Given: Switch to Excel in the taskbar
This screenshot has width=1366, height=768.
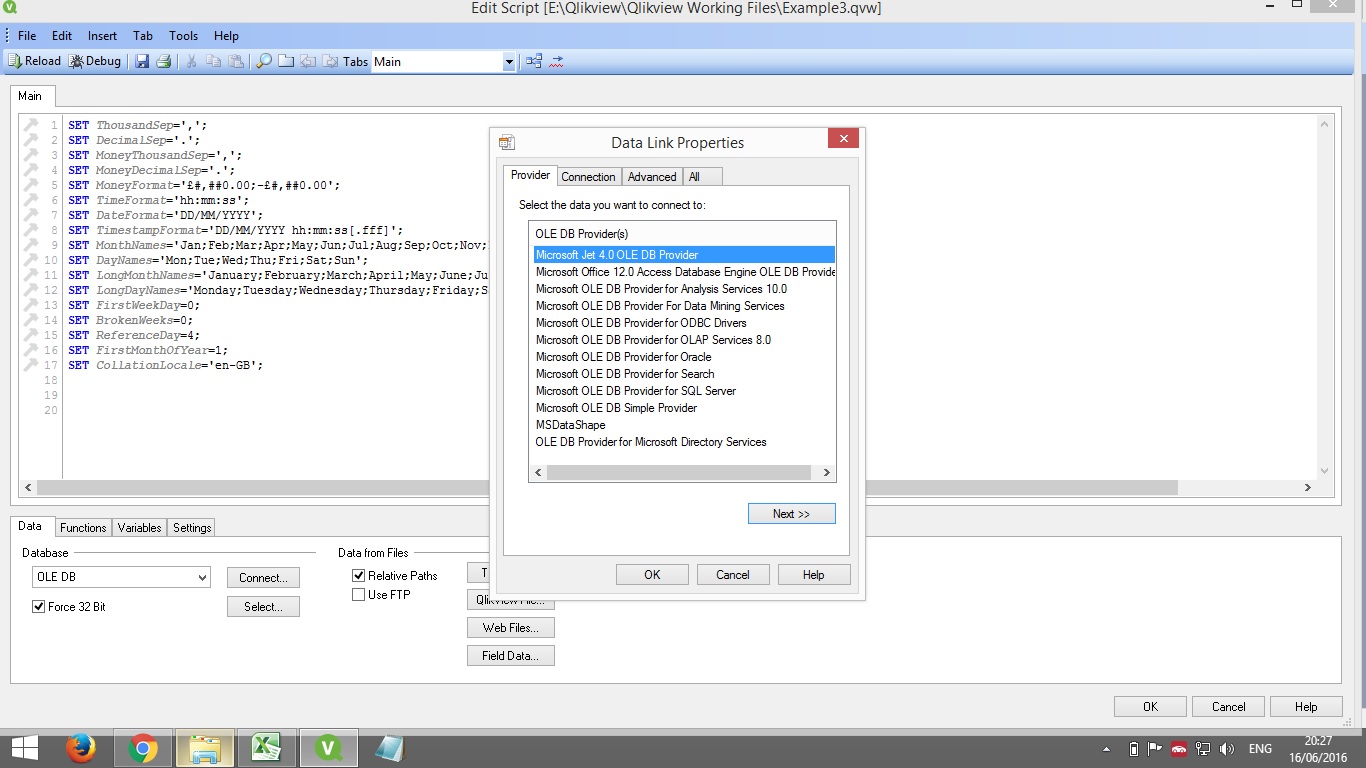Looking at the screenshot, I should (266, 748).
